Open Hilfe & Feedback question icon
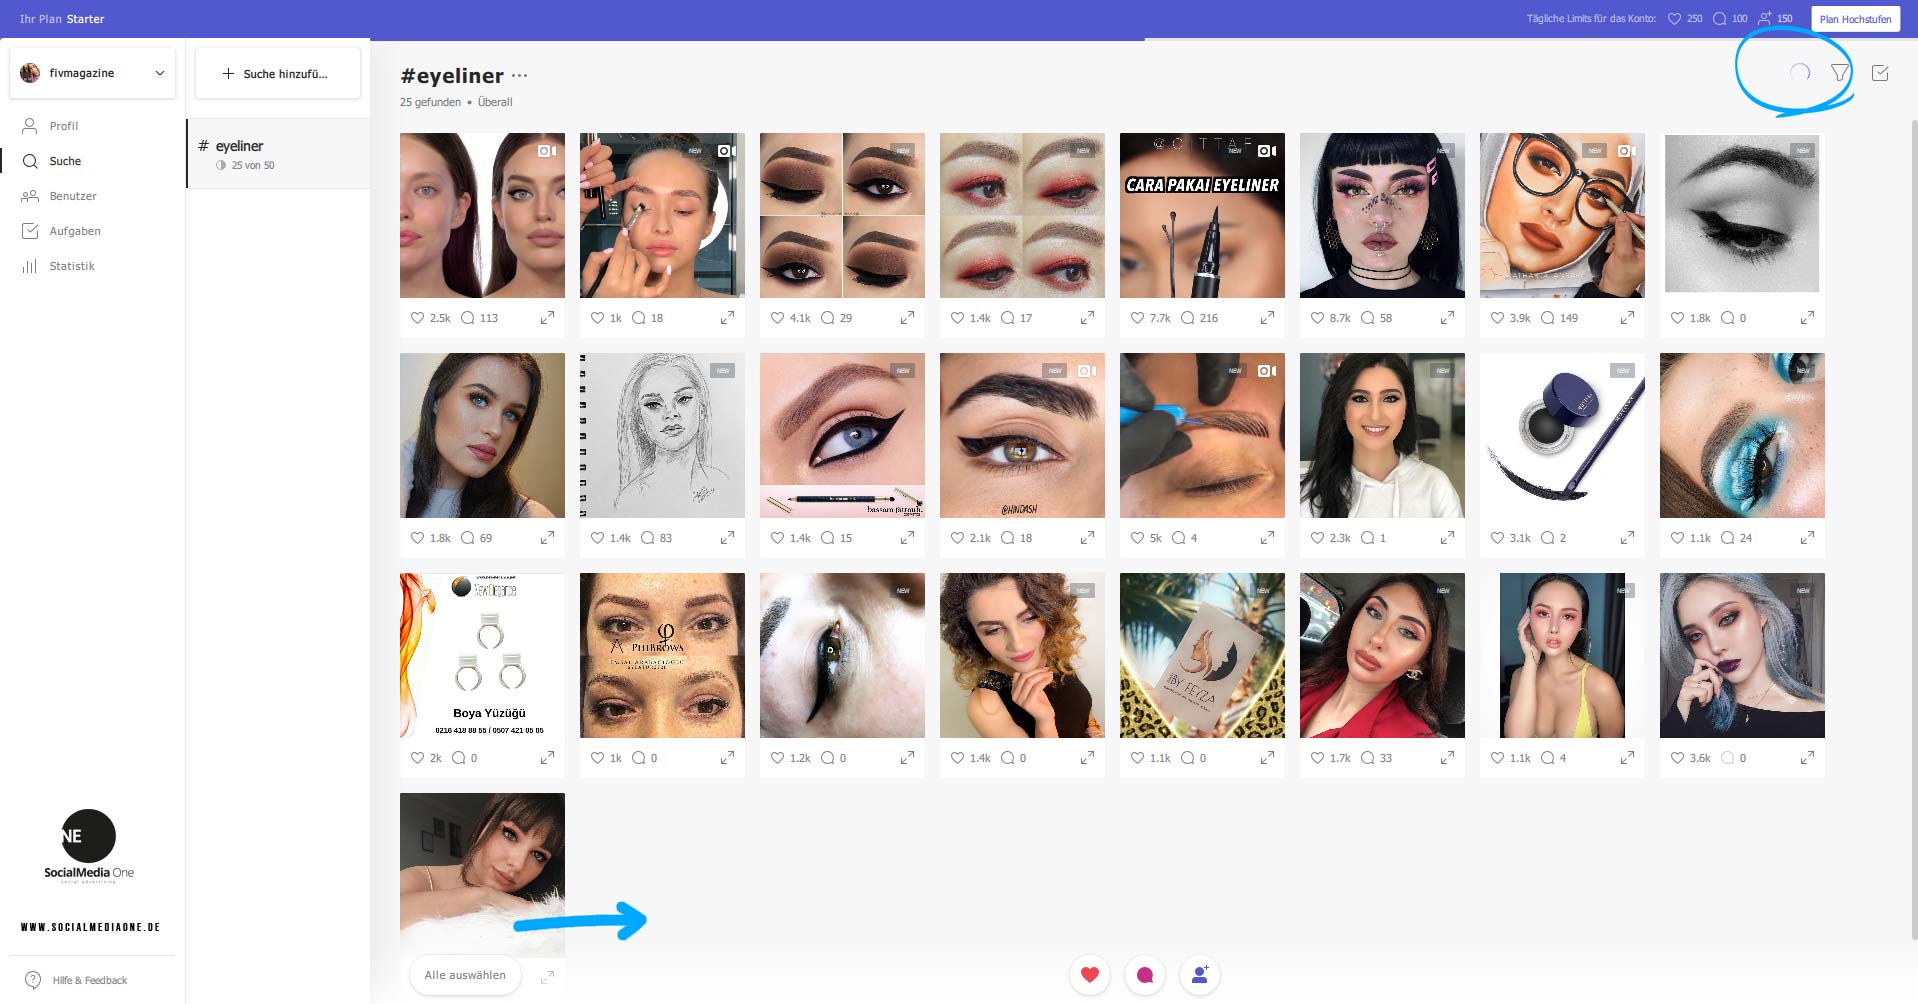This screenshot has height=1004, width=1918. point(33,980)
